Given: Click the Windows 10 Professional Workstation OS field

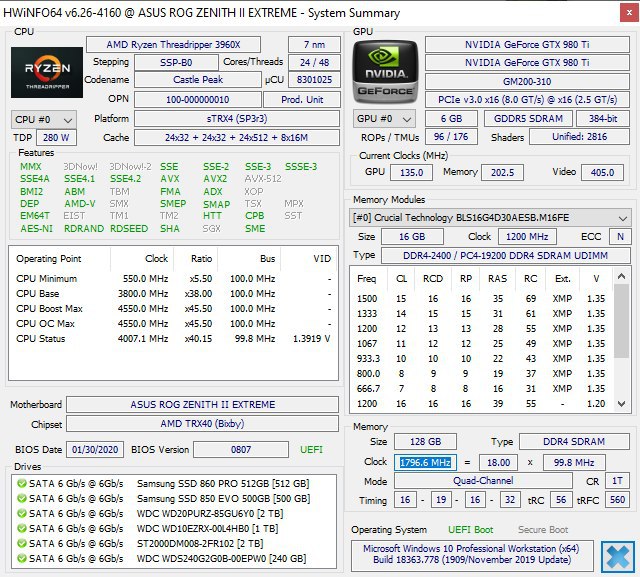Looking at the screenshot, I should tap(472, 554).
